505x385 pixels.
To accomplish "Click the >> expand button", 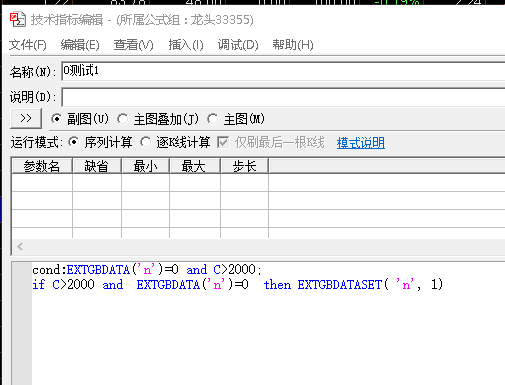I will [x=26, y=118].
